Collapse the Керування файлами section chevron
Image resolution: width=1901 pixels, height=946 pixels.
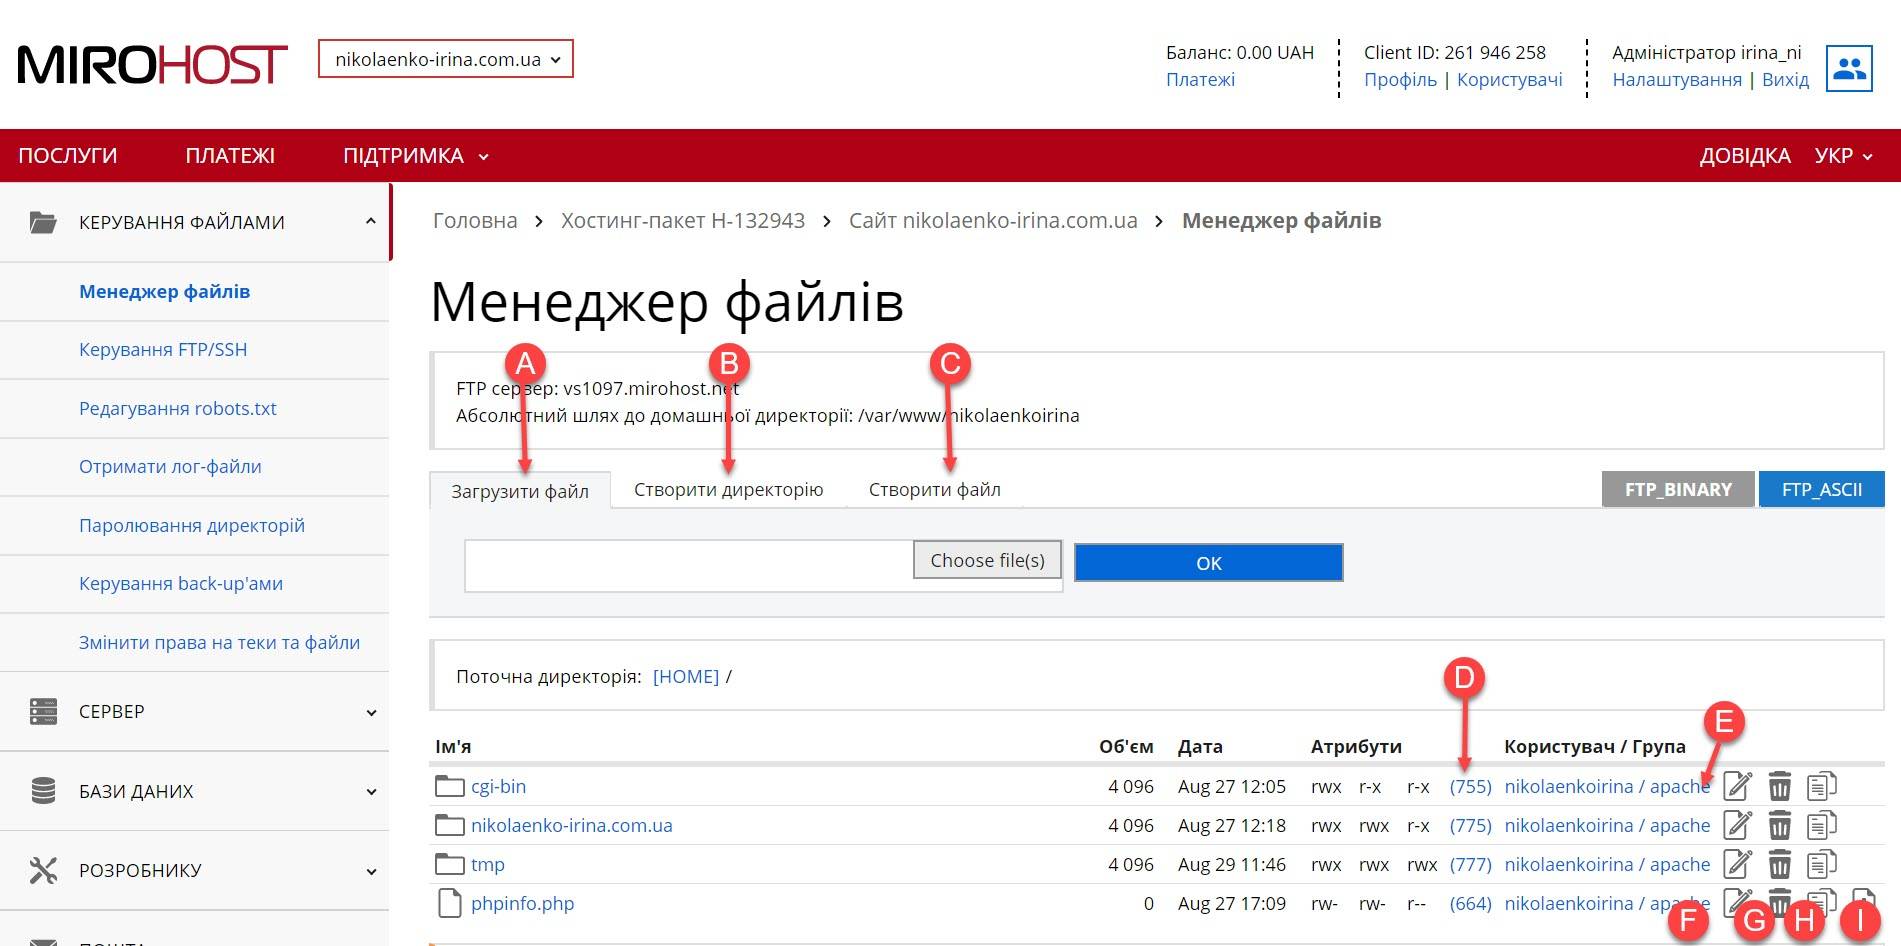[371, 221]
